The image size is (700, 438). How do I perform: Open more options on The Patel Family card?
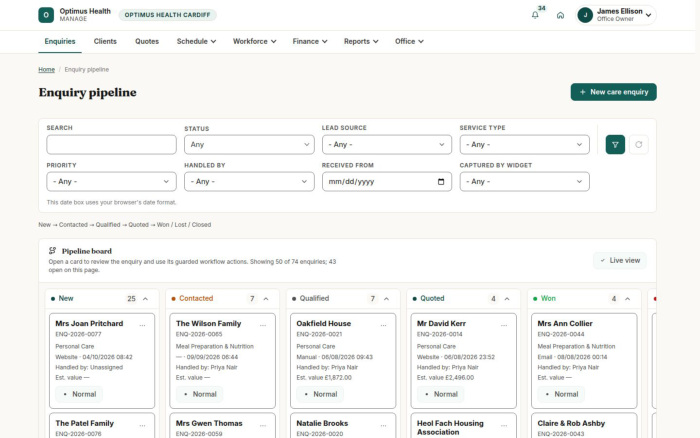pos(142,425)
